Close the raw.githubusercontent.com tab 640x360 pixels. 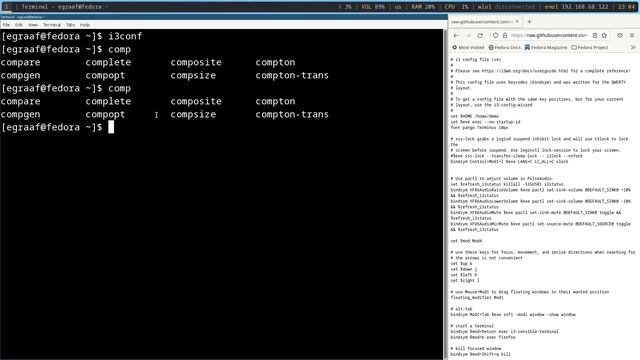tap(517, 22)
